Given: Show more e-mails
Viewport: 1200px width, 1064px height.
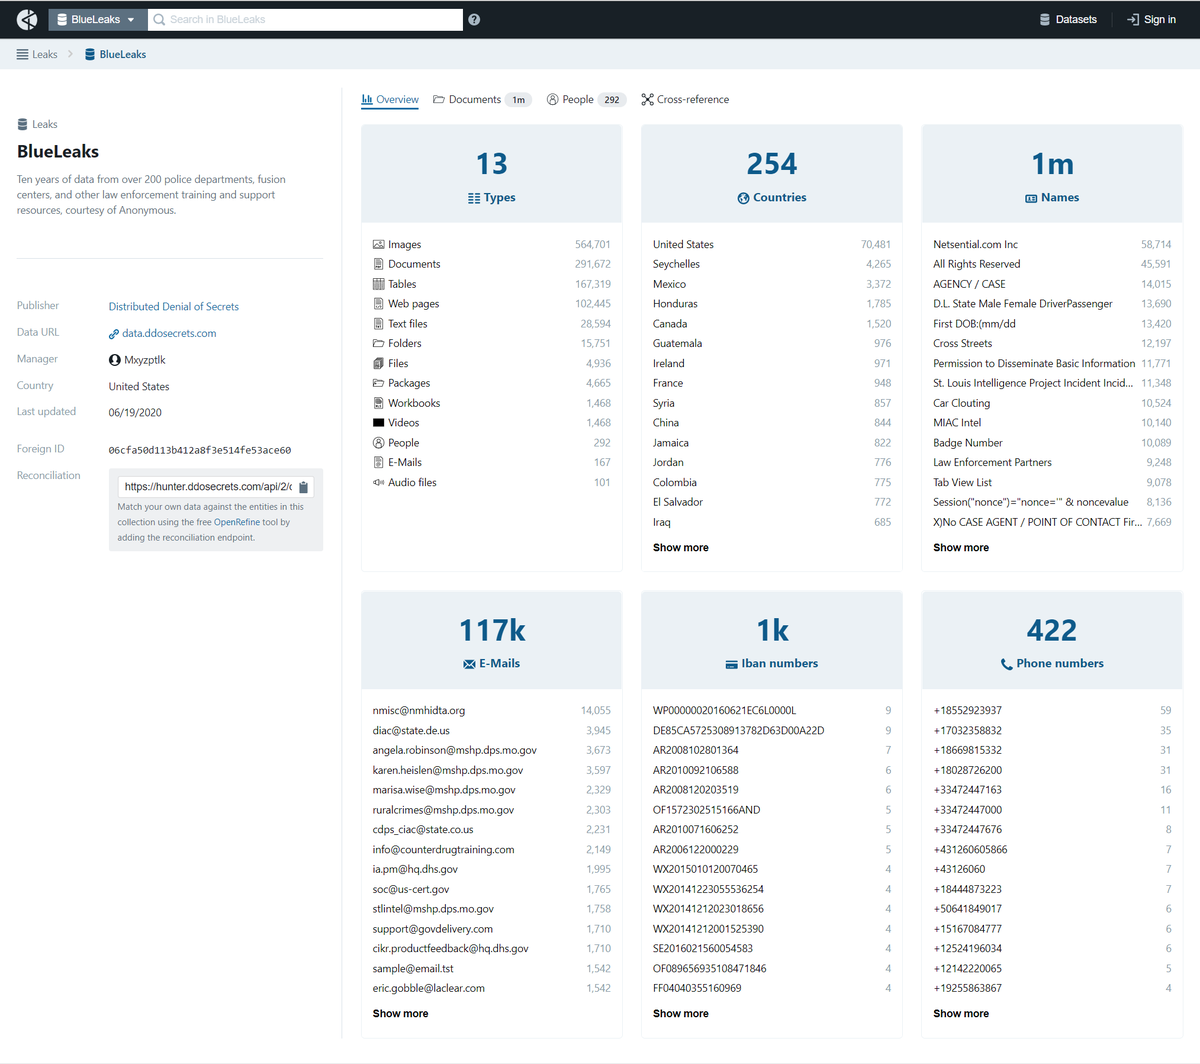Looking at the screenshot, I should (401, 1013).
